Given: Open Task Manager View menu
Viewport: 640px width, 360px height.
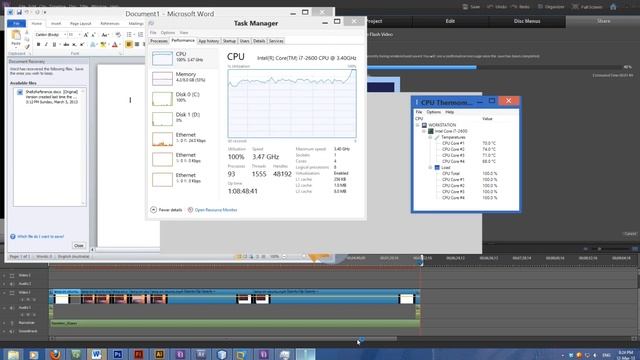Looking at the screenshot, I should [x=184, y=33].
